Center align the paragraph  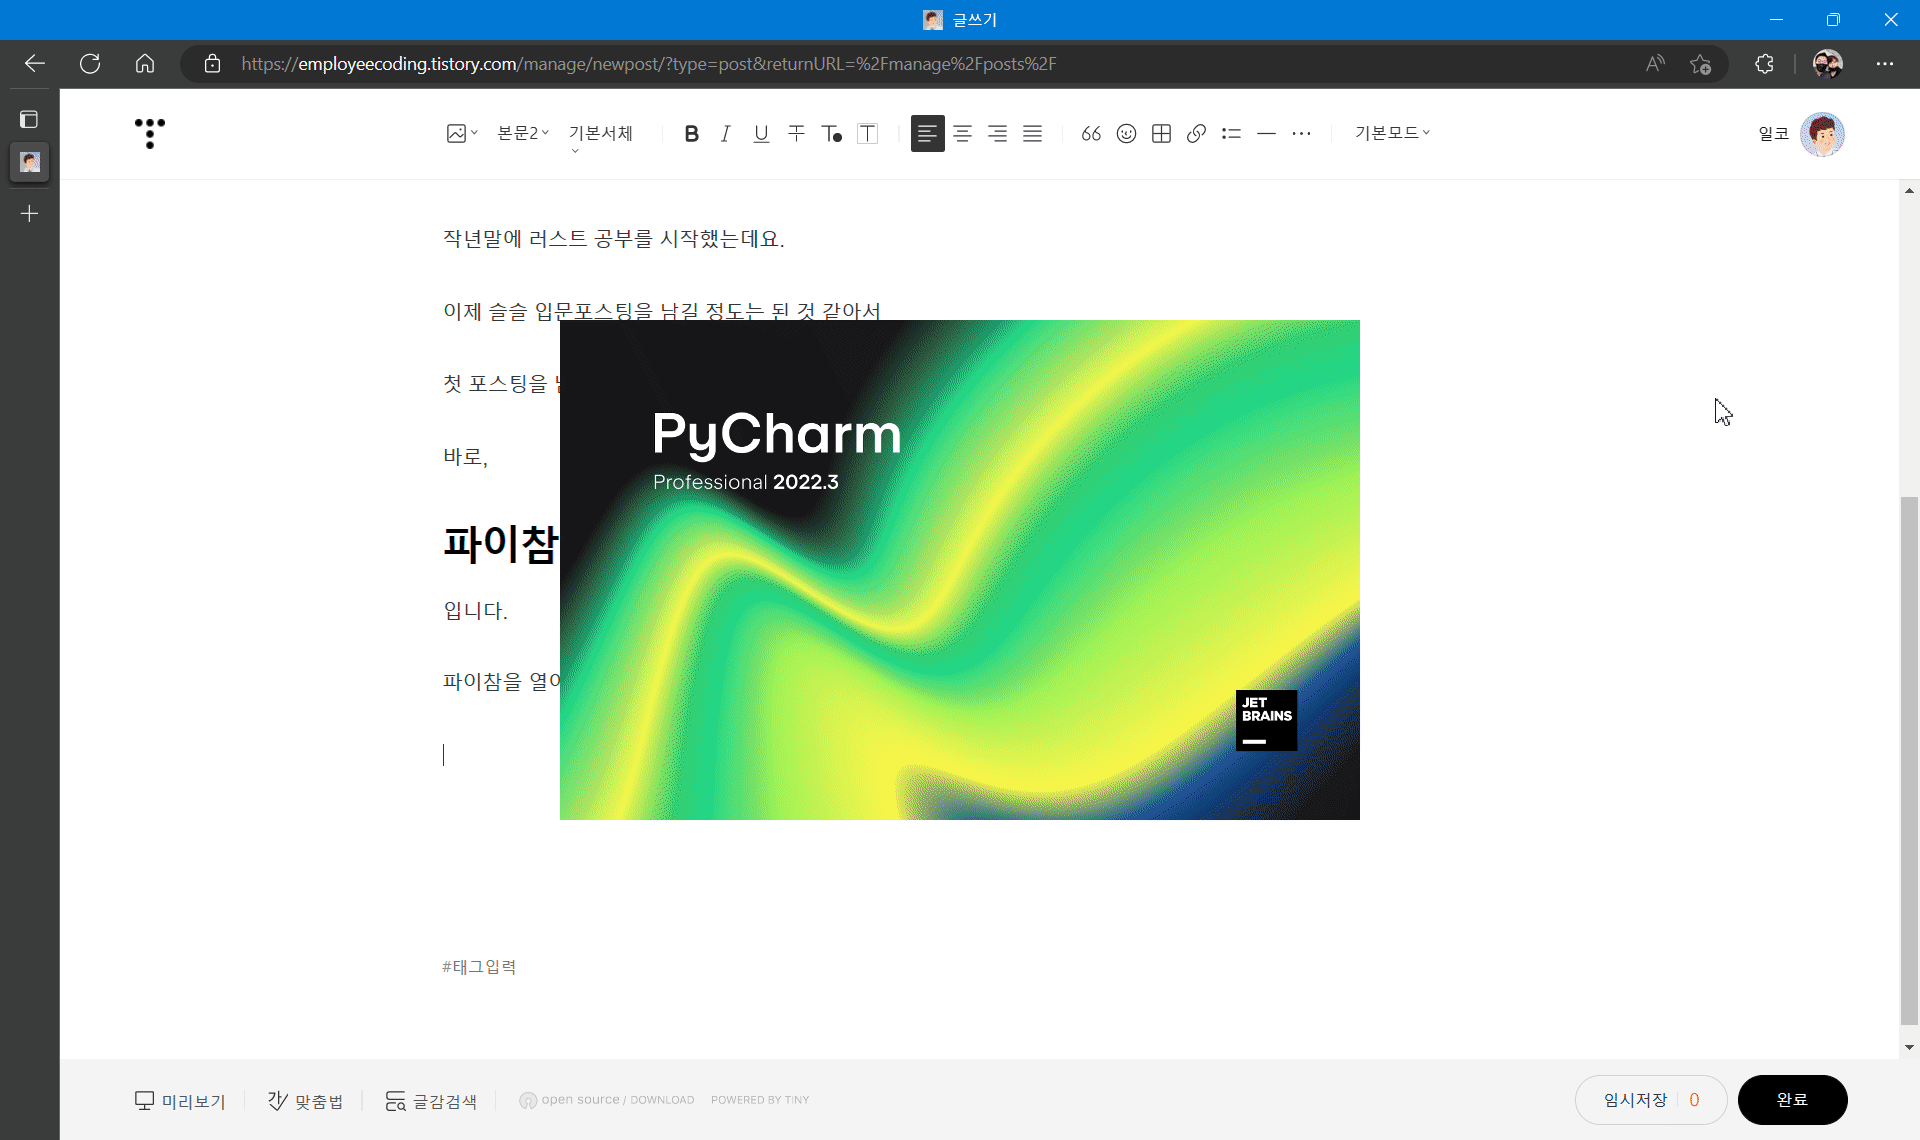[x=962, y=134]
